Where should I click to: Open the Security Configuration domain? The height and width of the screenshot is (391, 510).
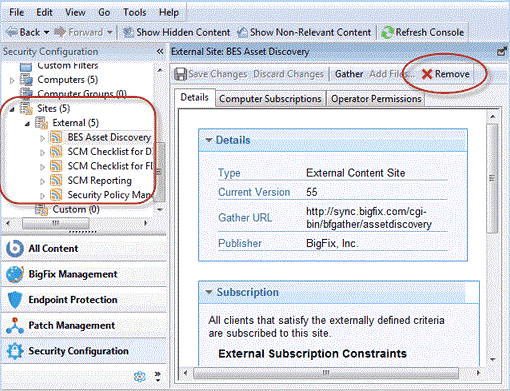click(84, 351)
